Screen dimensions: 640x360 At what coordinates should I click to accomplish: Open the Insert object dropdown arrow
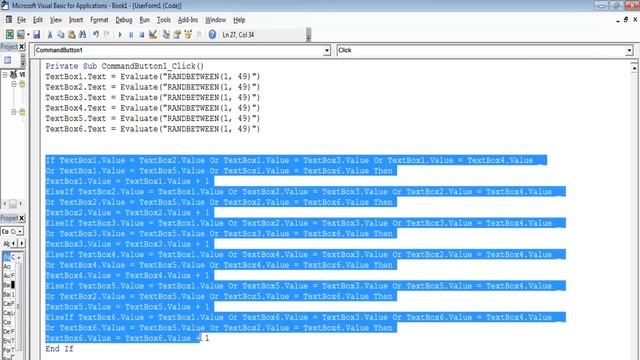pyautogui.click(x=28, y=35)
